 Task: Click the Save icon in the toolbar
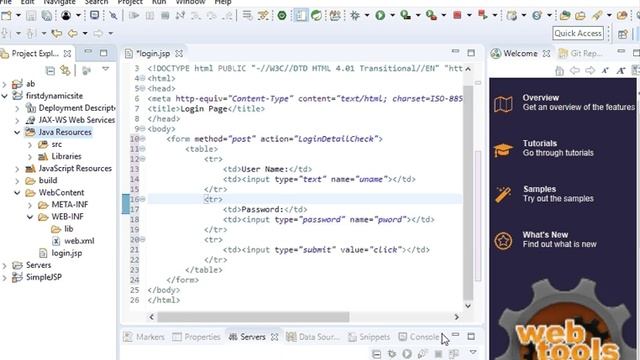tap(31, 16)
